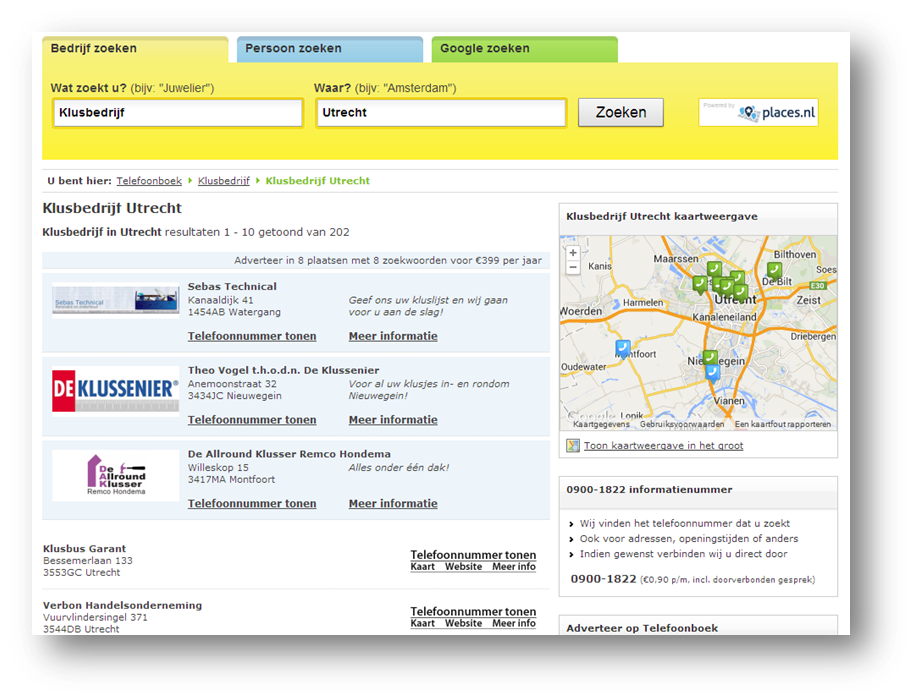Open 'Meer informatie' for Sebas Technical
This screenshot has width=915, height=700.
pyautogui.click(x=393, y=336)
